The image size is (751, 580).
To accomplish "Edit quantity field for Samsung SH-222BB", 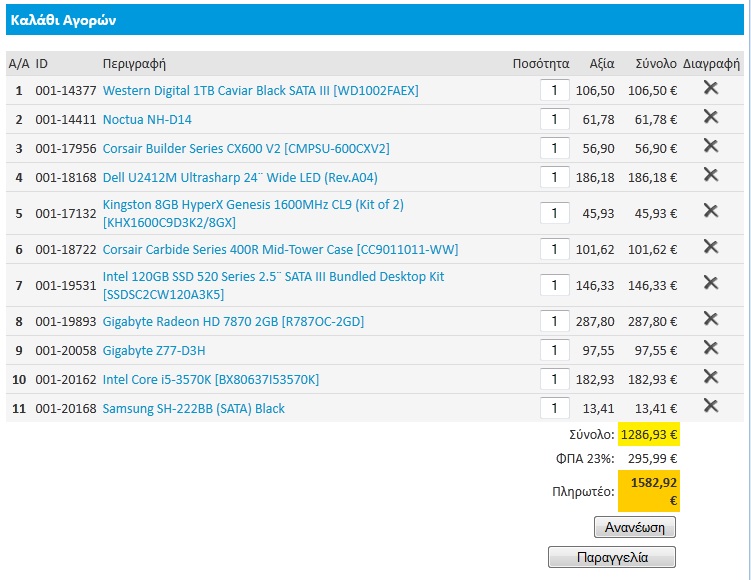I will [x=555, y=408].
